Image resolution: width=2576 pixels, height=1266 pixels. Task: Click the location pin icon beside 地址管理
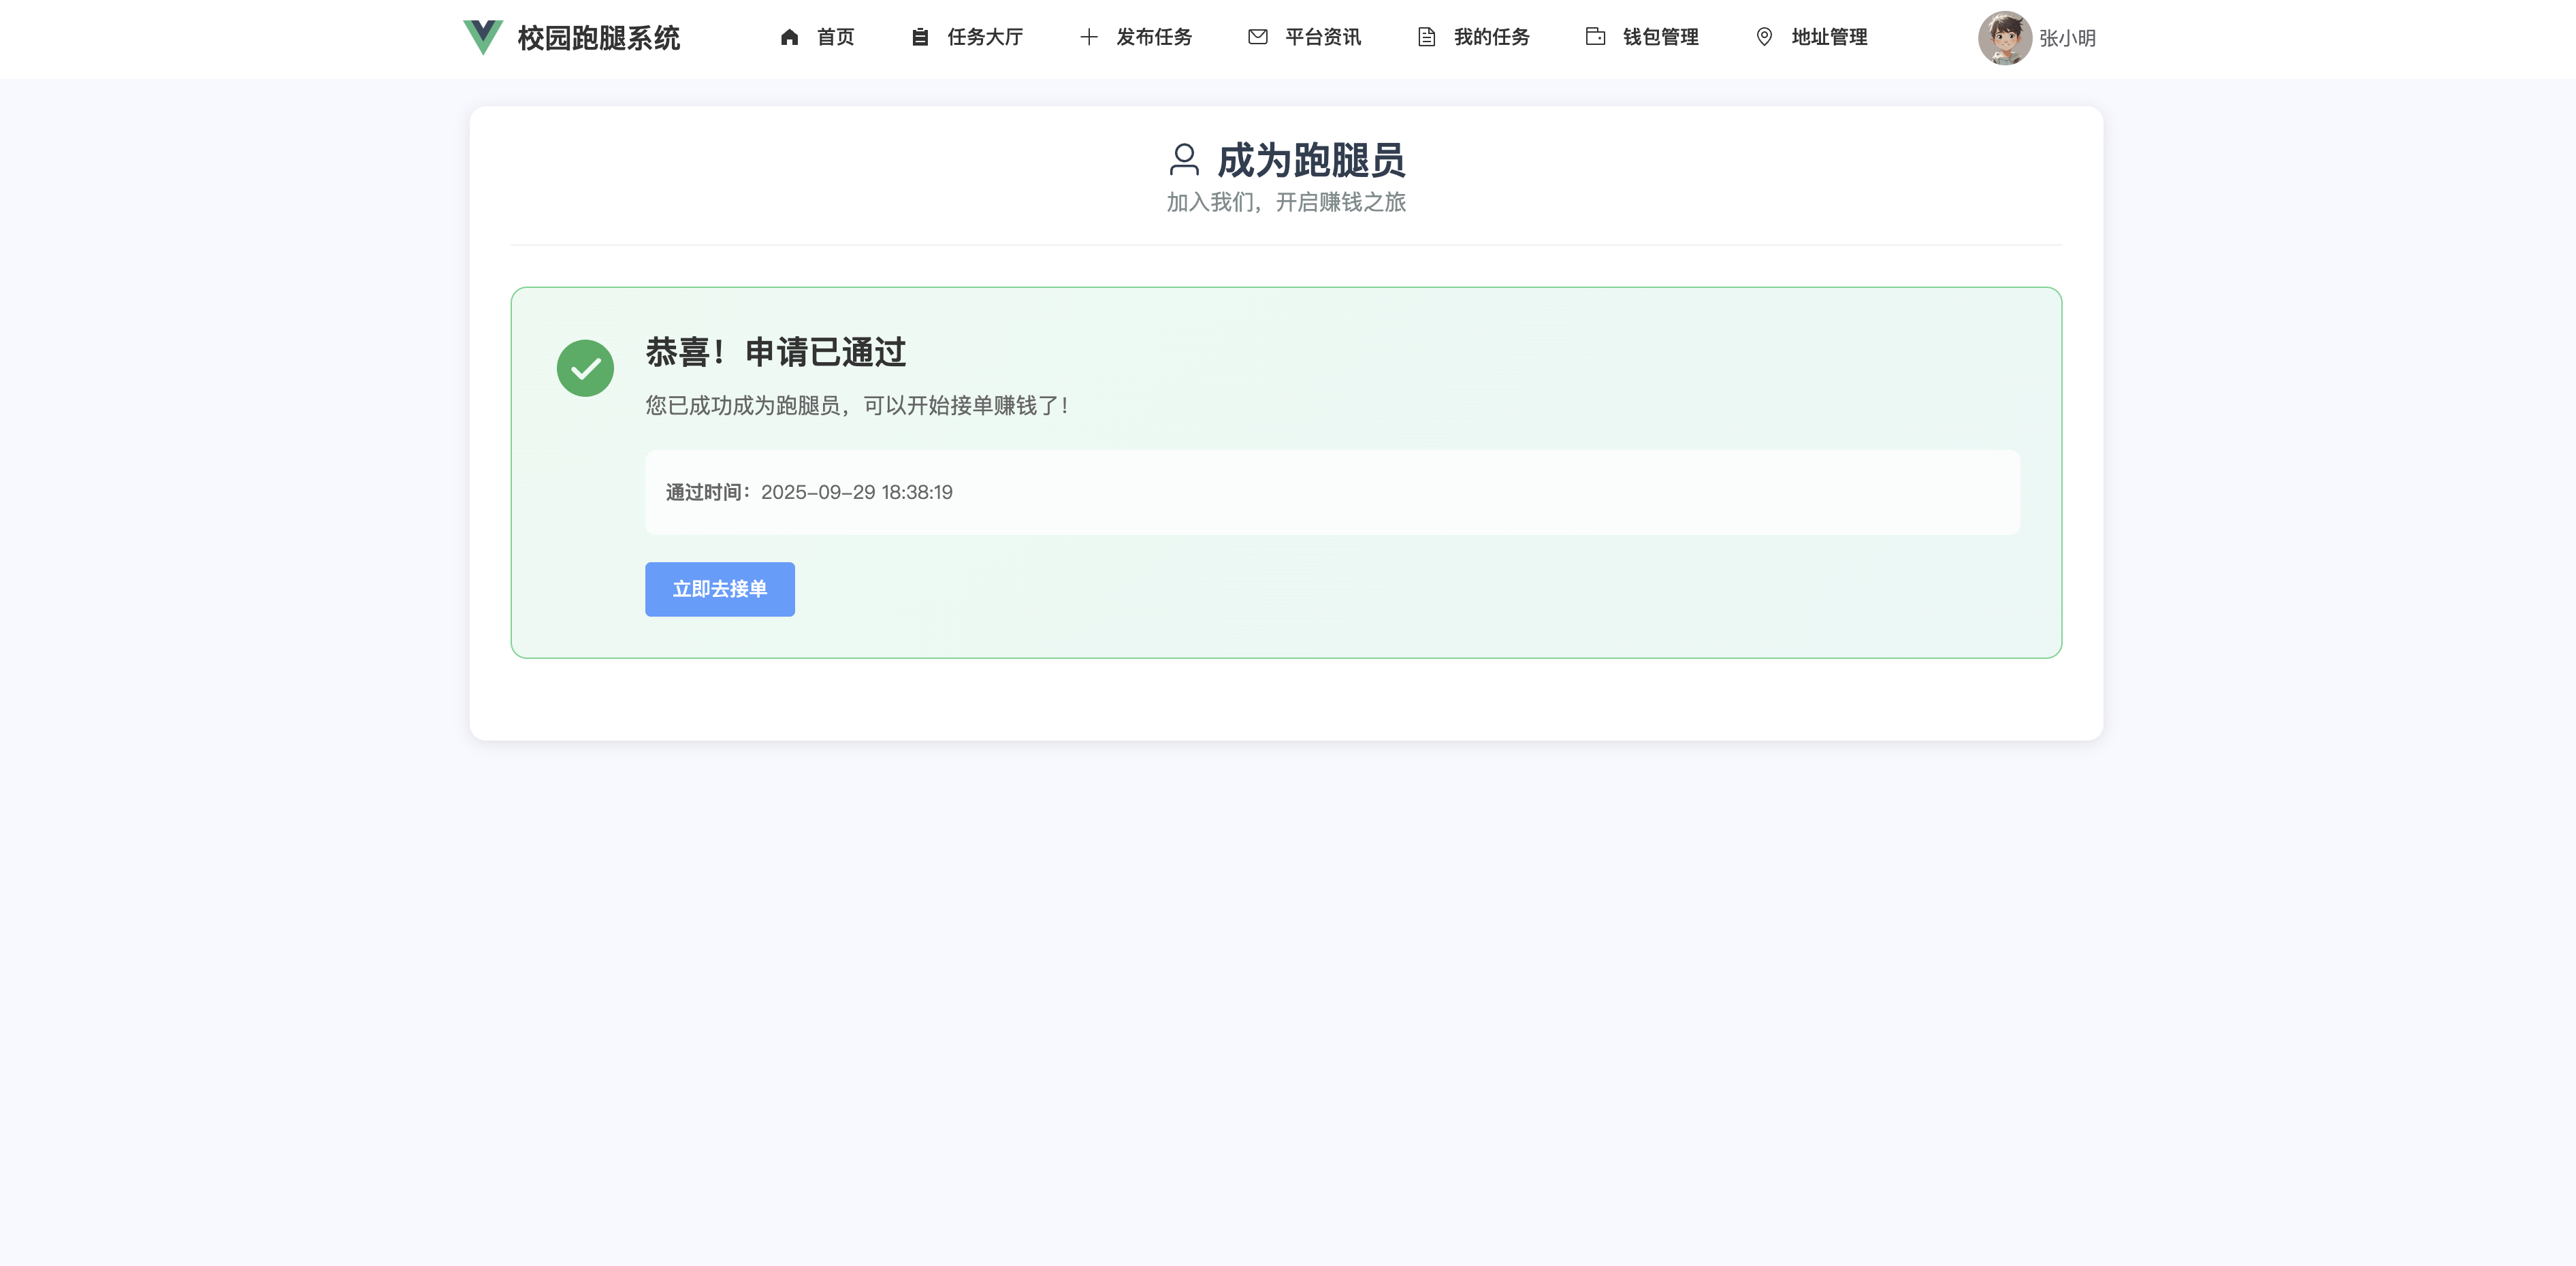[1764, 37]
